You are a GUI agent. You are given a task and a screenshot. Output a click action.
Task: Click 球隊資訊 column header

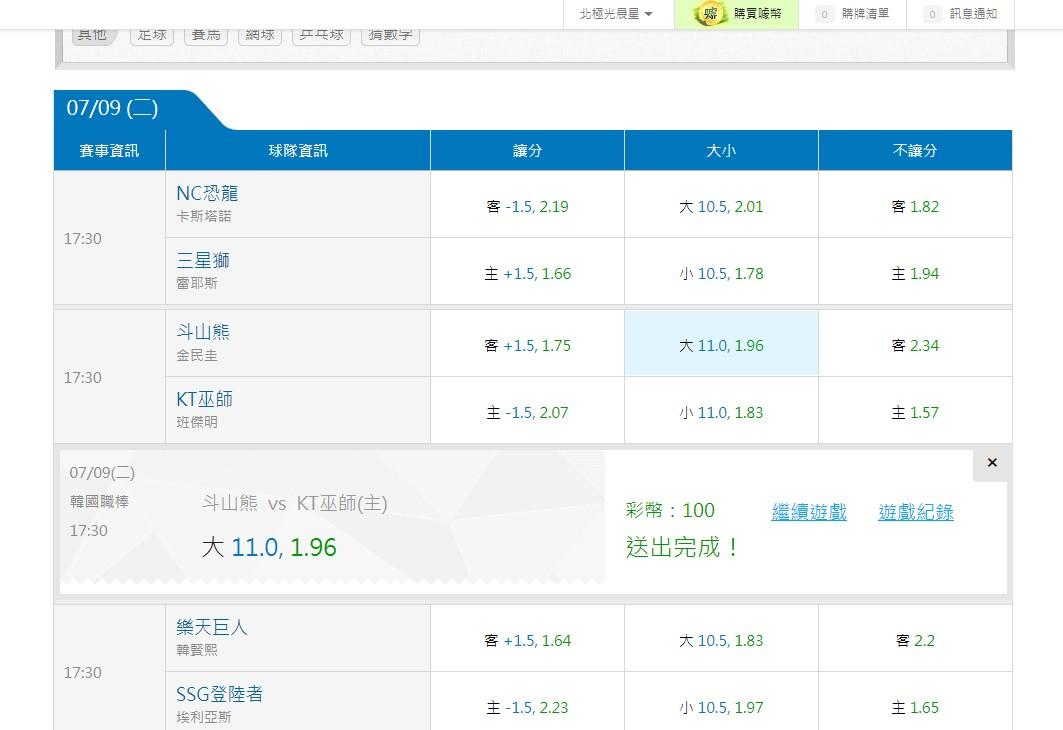coord(298,150)
